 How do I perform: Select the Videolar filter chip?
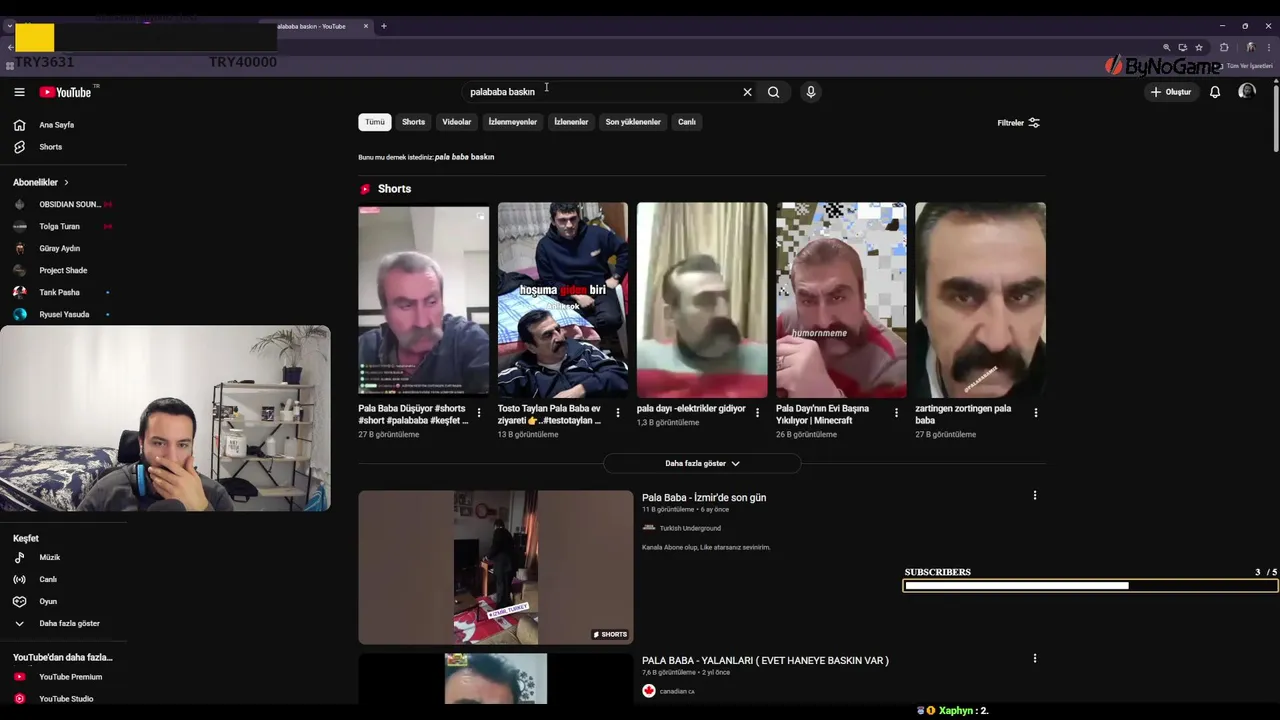pyautogui.click(x=456, y=122)
